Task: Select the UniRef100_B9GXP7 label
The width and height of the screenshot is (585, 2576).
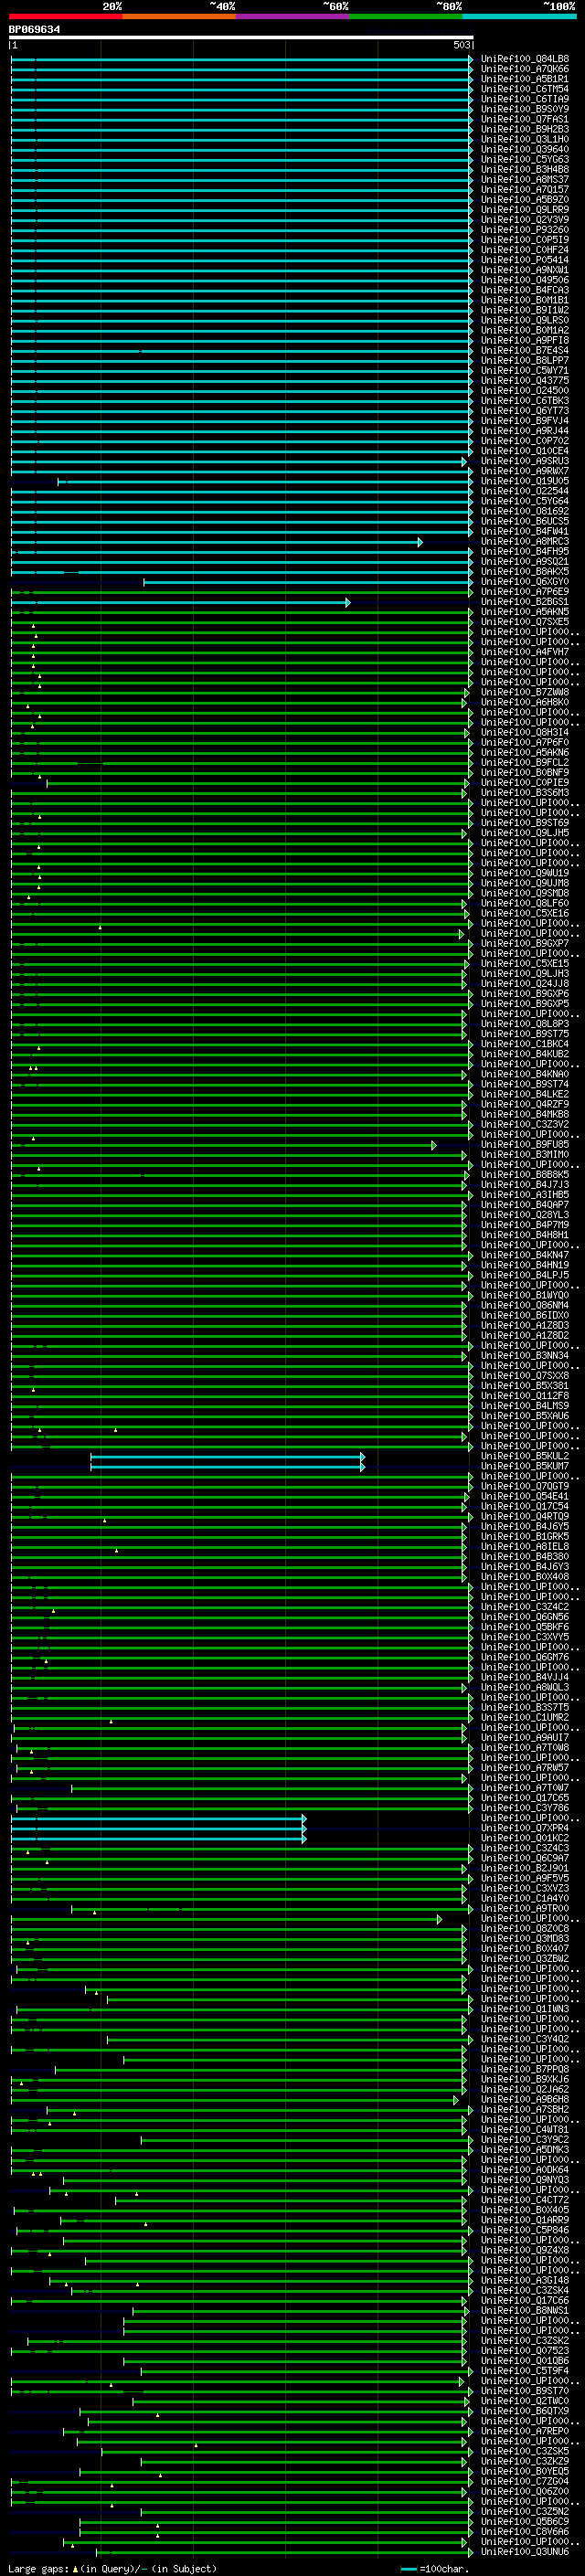Action: tap(525, 944)
